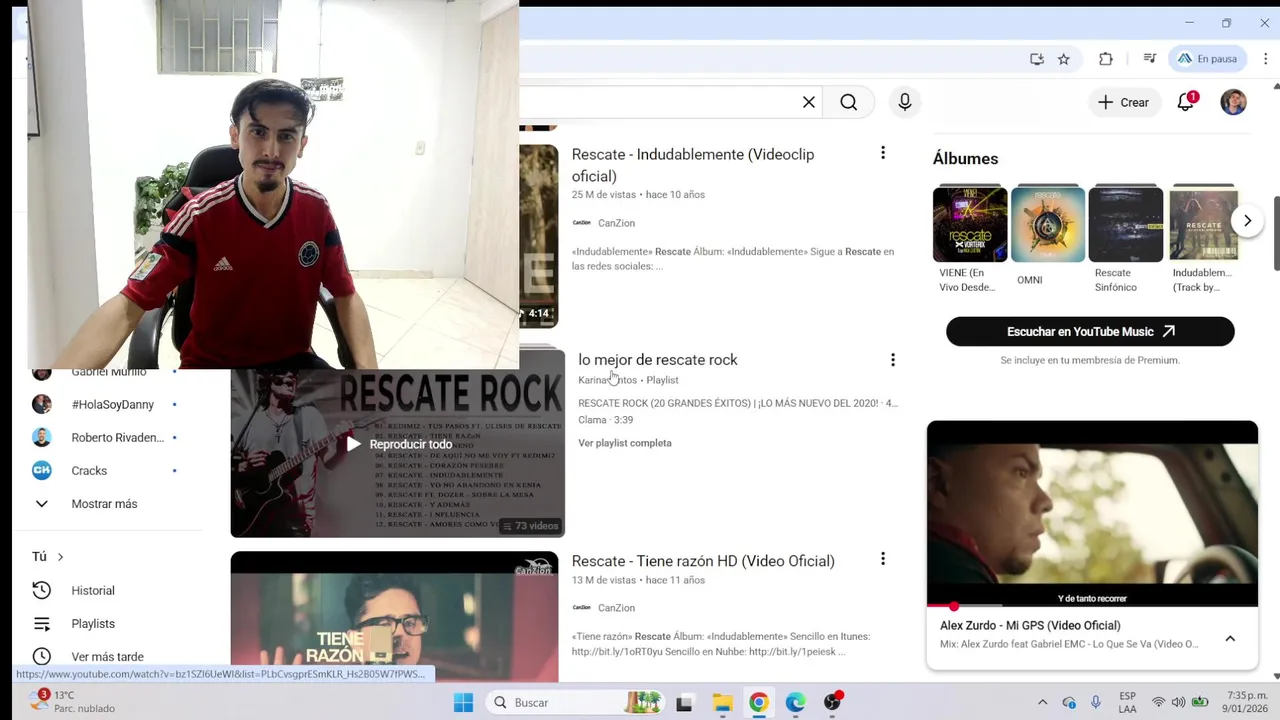The height and width of the screenshot is (720, 1280).
Task: Open the Indudablemente (Track by...) album cover
Action: point(1204,224)
